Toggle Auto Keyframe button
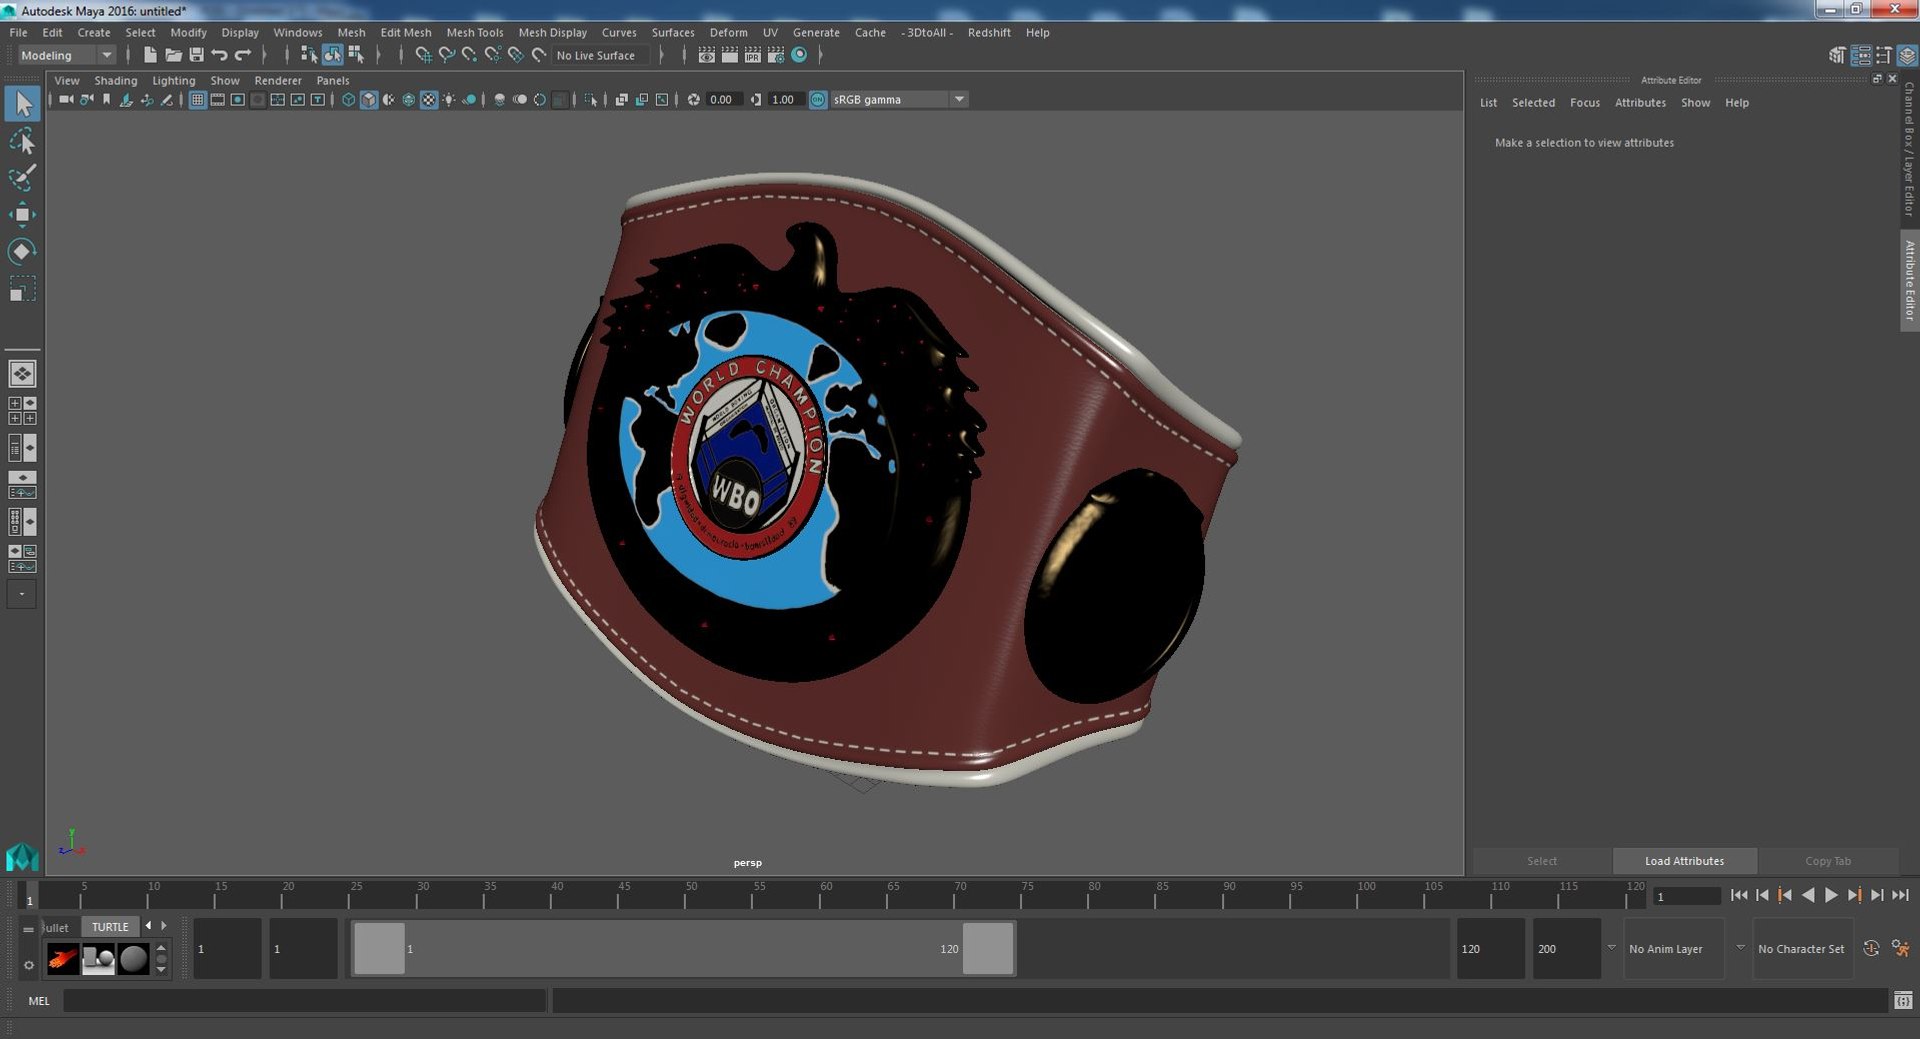Screen dimensions: 1920x1039 pos(1871,948)
